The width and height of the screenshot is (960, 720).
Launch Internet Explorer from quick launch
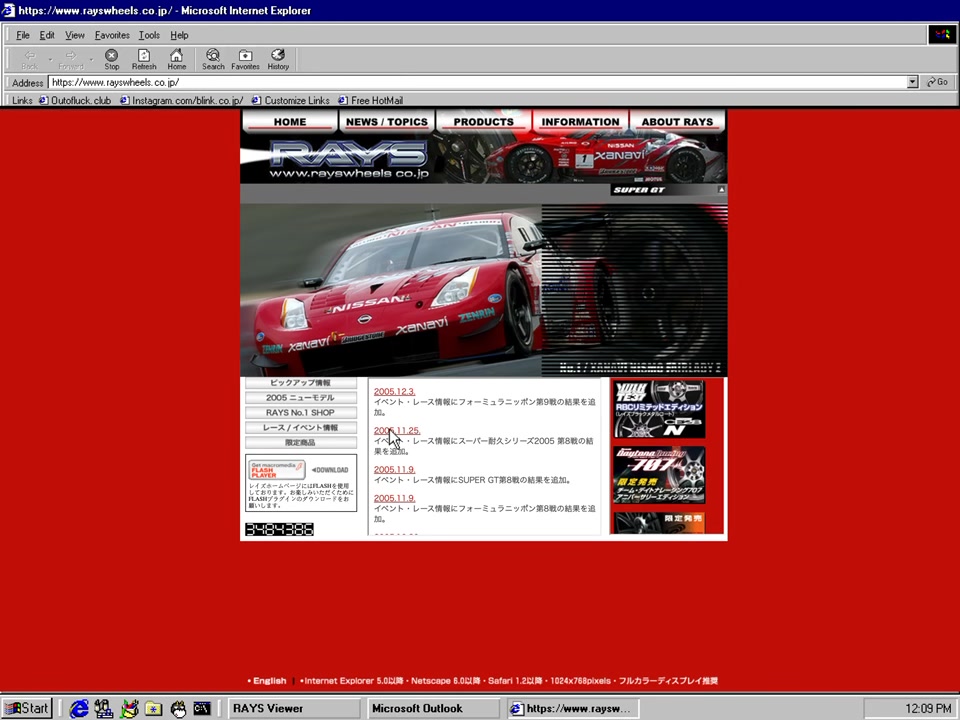point(78,708)
